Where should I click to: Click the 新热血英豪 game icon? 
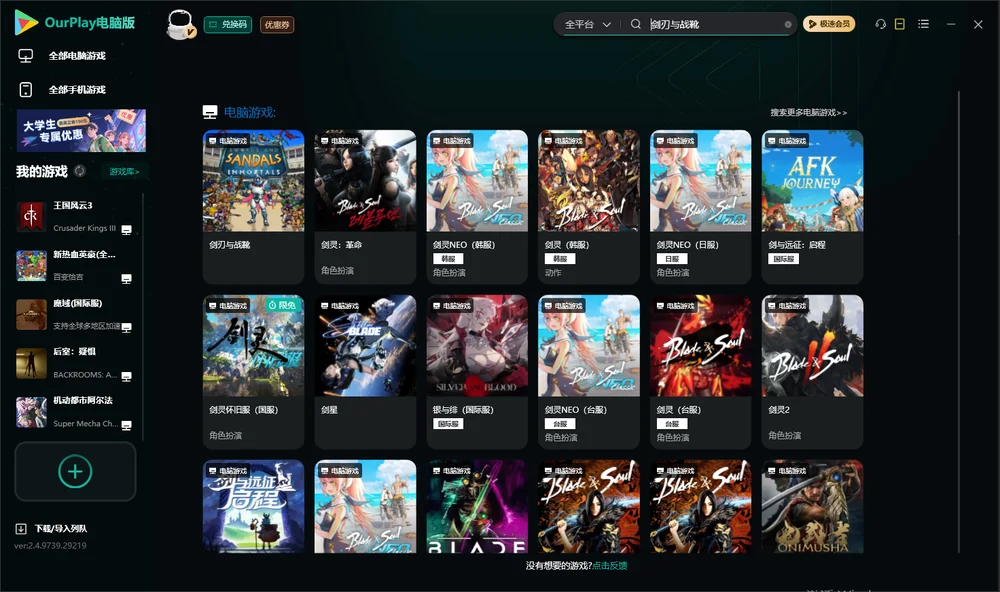click(31, 265)
